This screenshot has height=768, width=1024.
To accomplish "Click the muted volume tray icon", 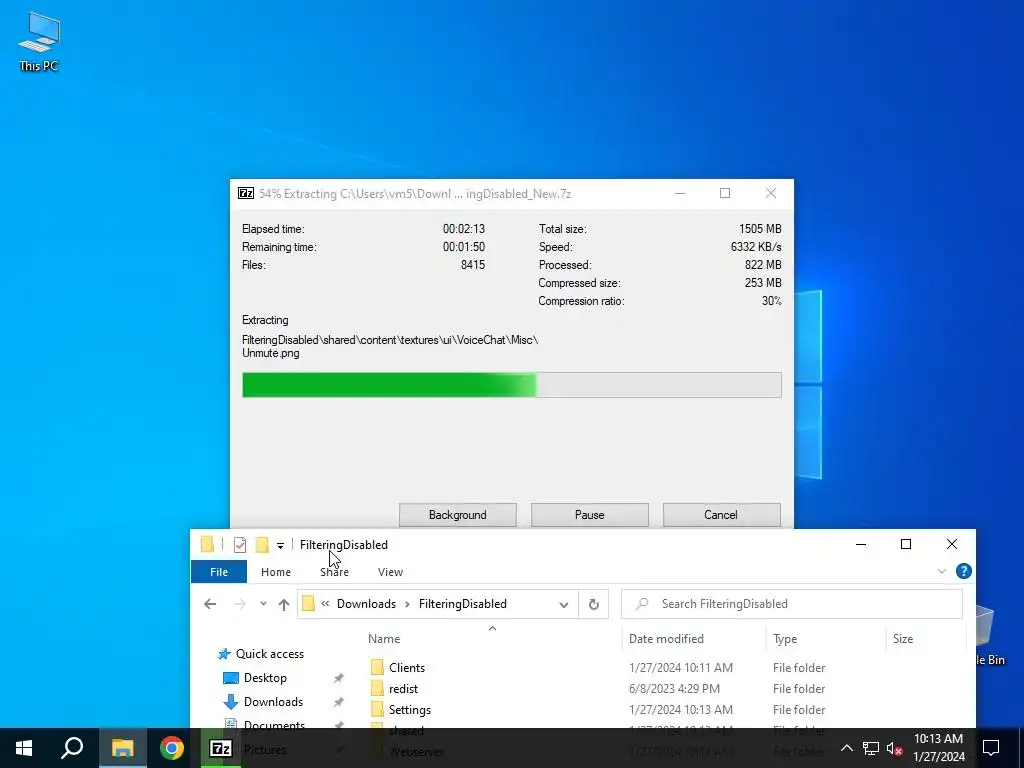I will [894, 748].
